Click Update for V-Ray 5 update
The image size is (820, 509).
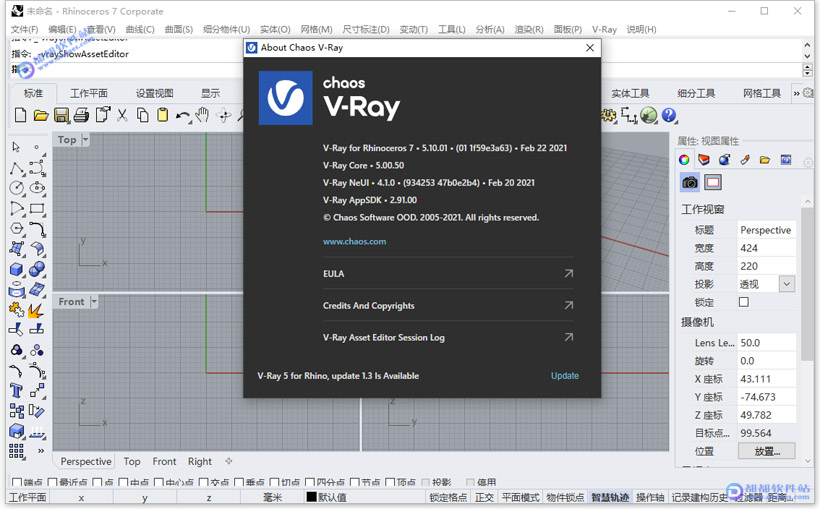[x=565, y=376]
